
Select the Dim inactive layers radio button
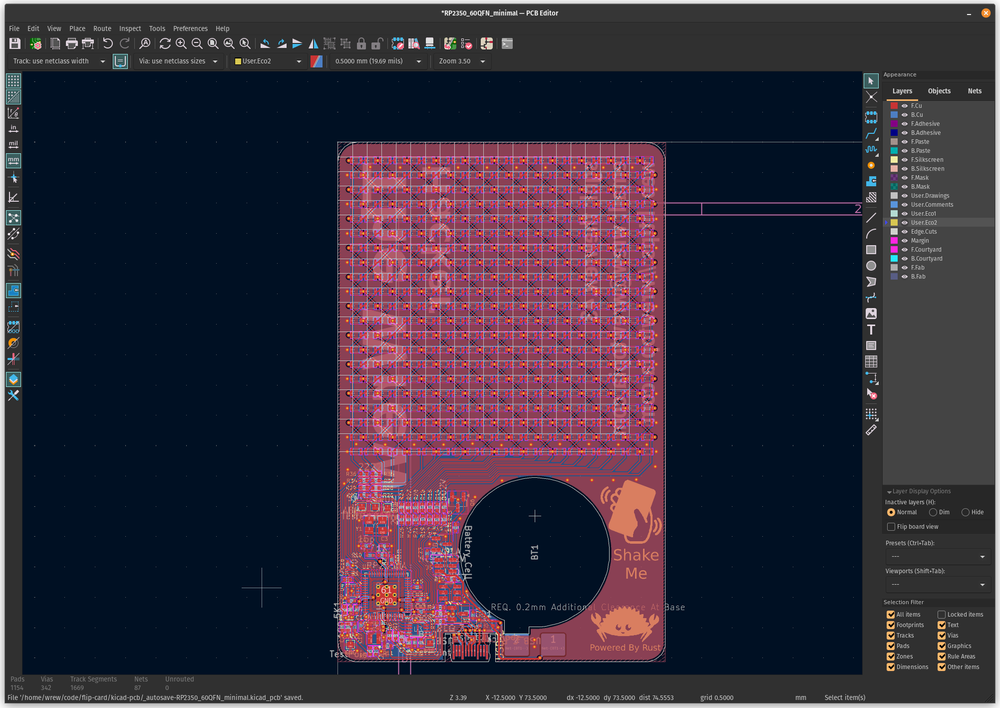coord(933,512)
